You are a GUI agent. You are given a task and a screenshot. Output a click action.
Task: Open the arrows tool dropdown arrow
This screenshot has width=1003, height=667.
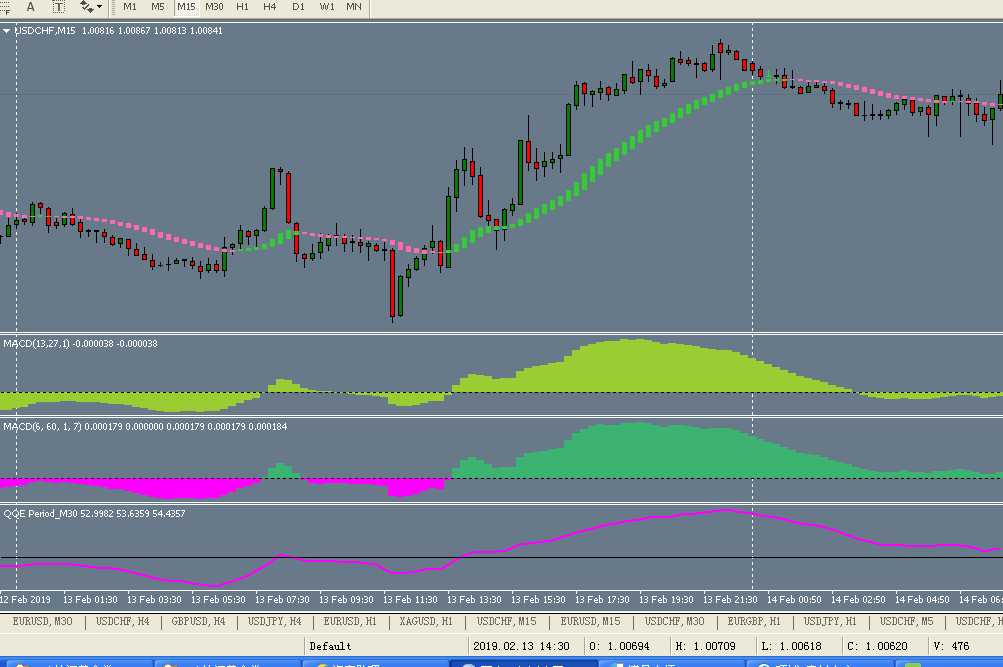(x=100, y=7)
